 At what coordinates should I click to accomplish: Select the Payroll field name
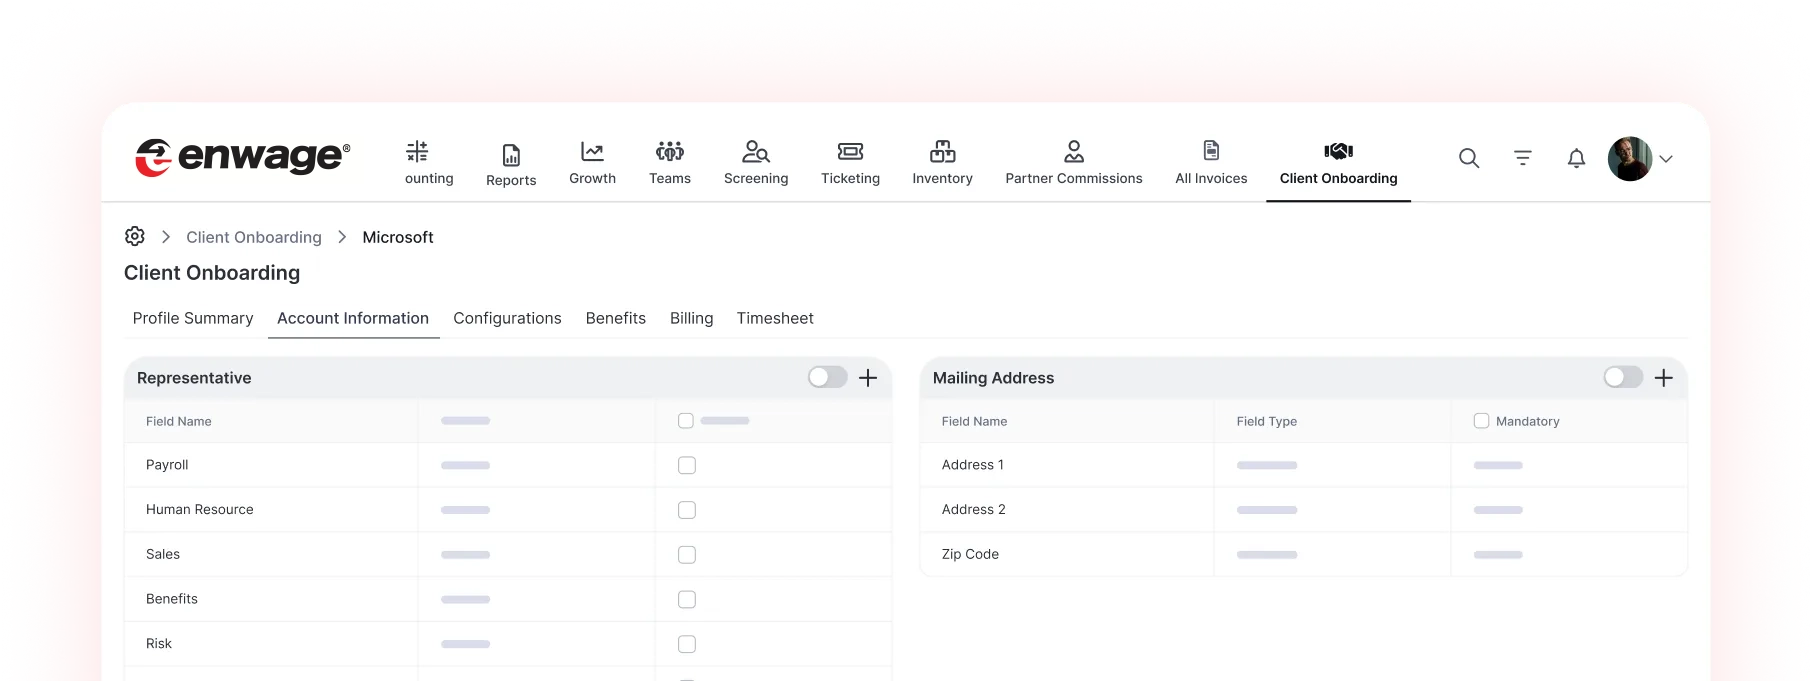[167, 465]
